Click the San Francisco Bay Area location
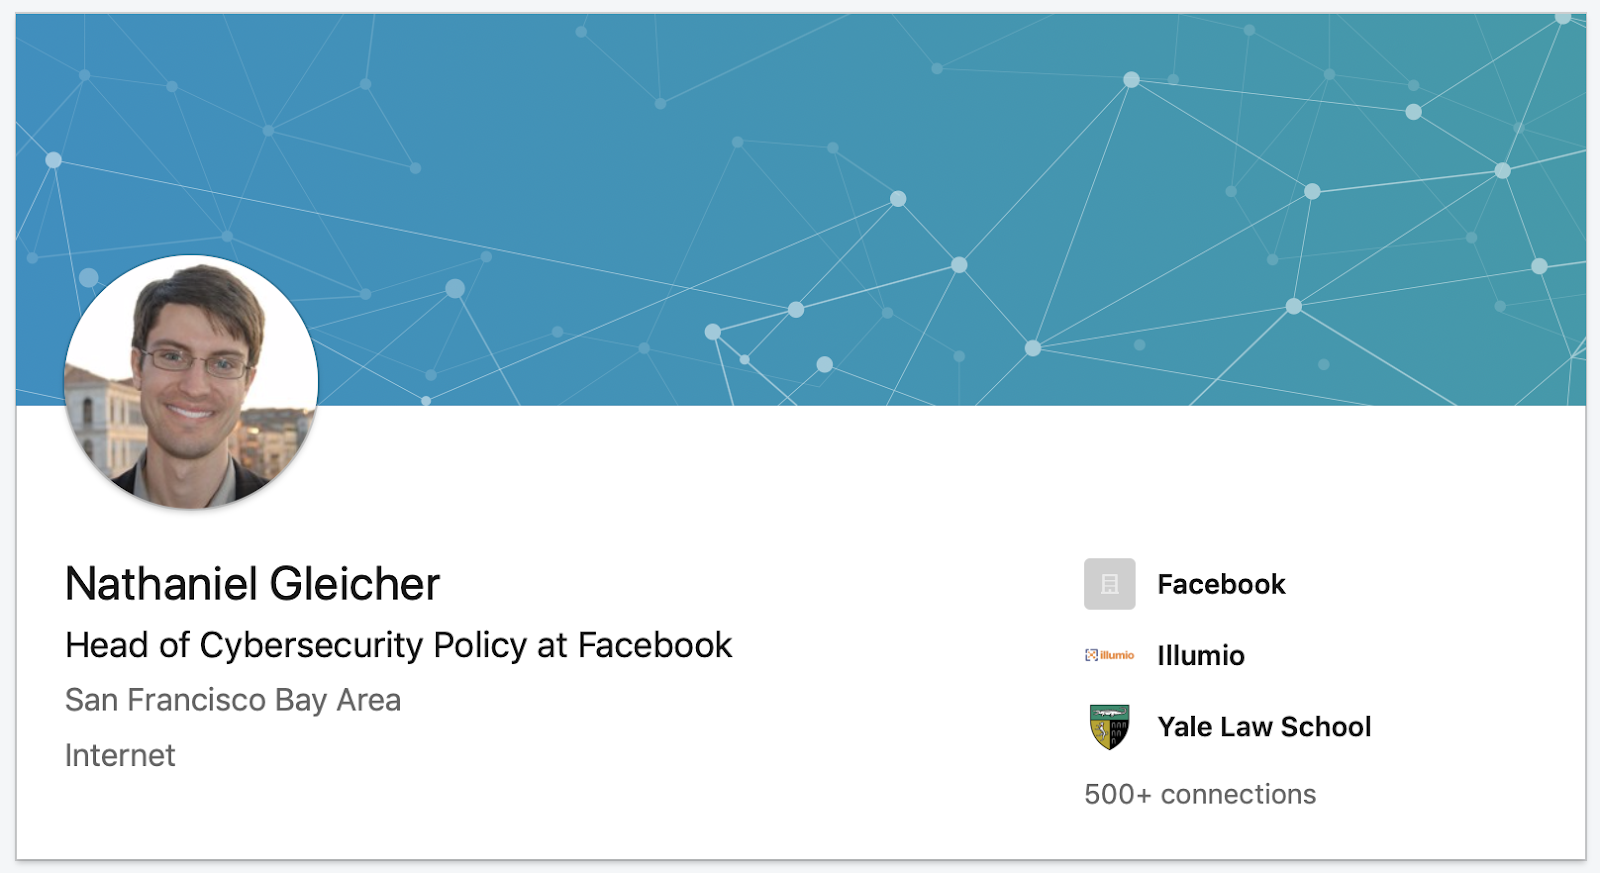 [x=233, y=700]
